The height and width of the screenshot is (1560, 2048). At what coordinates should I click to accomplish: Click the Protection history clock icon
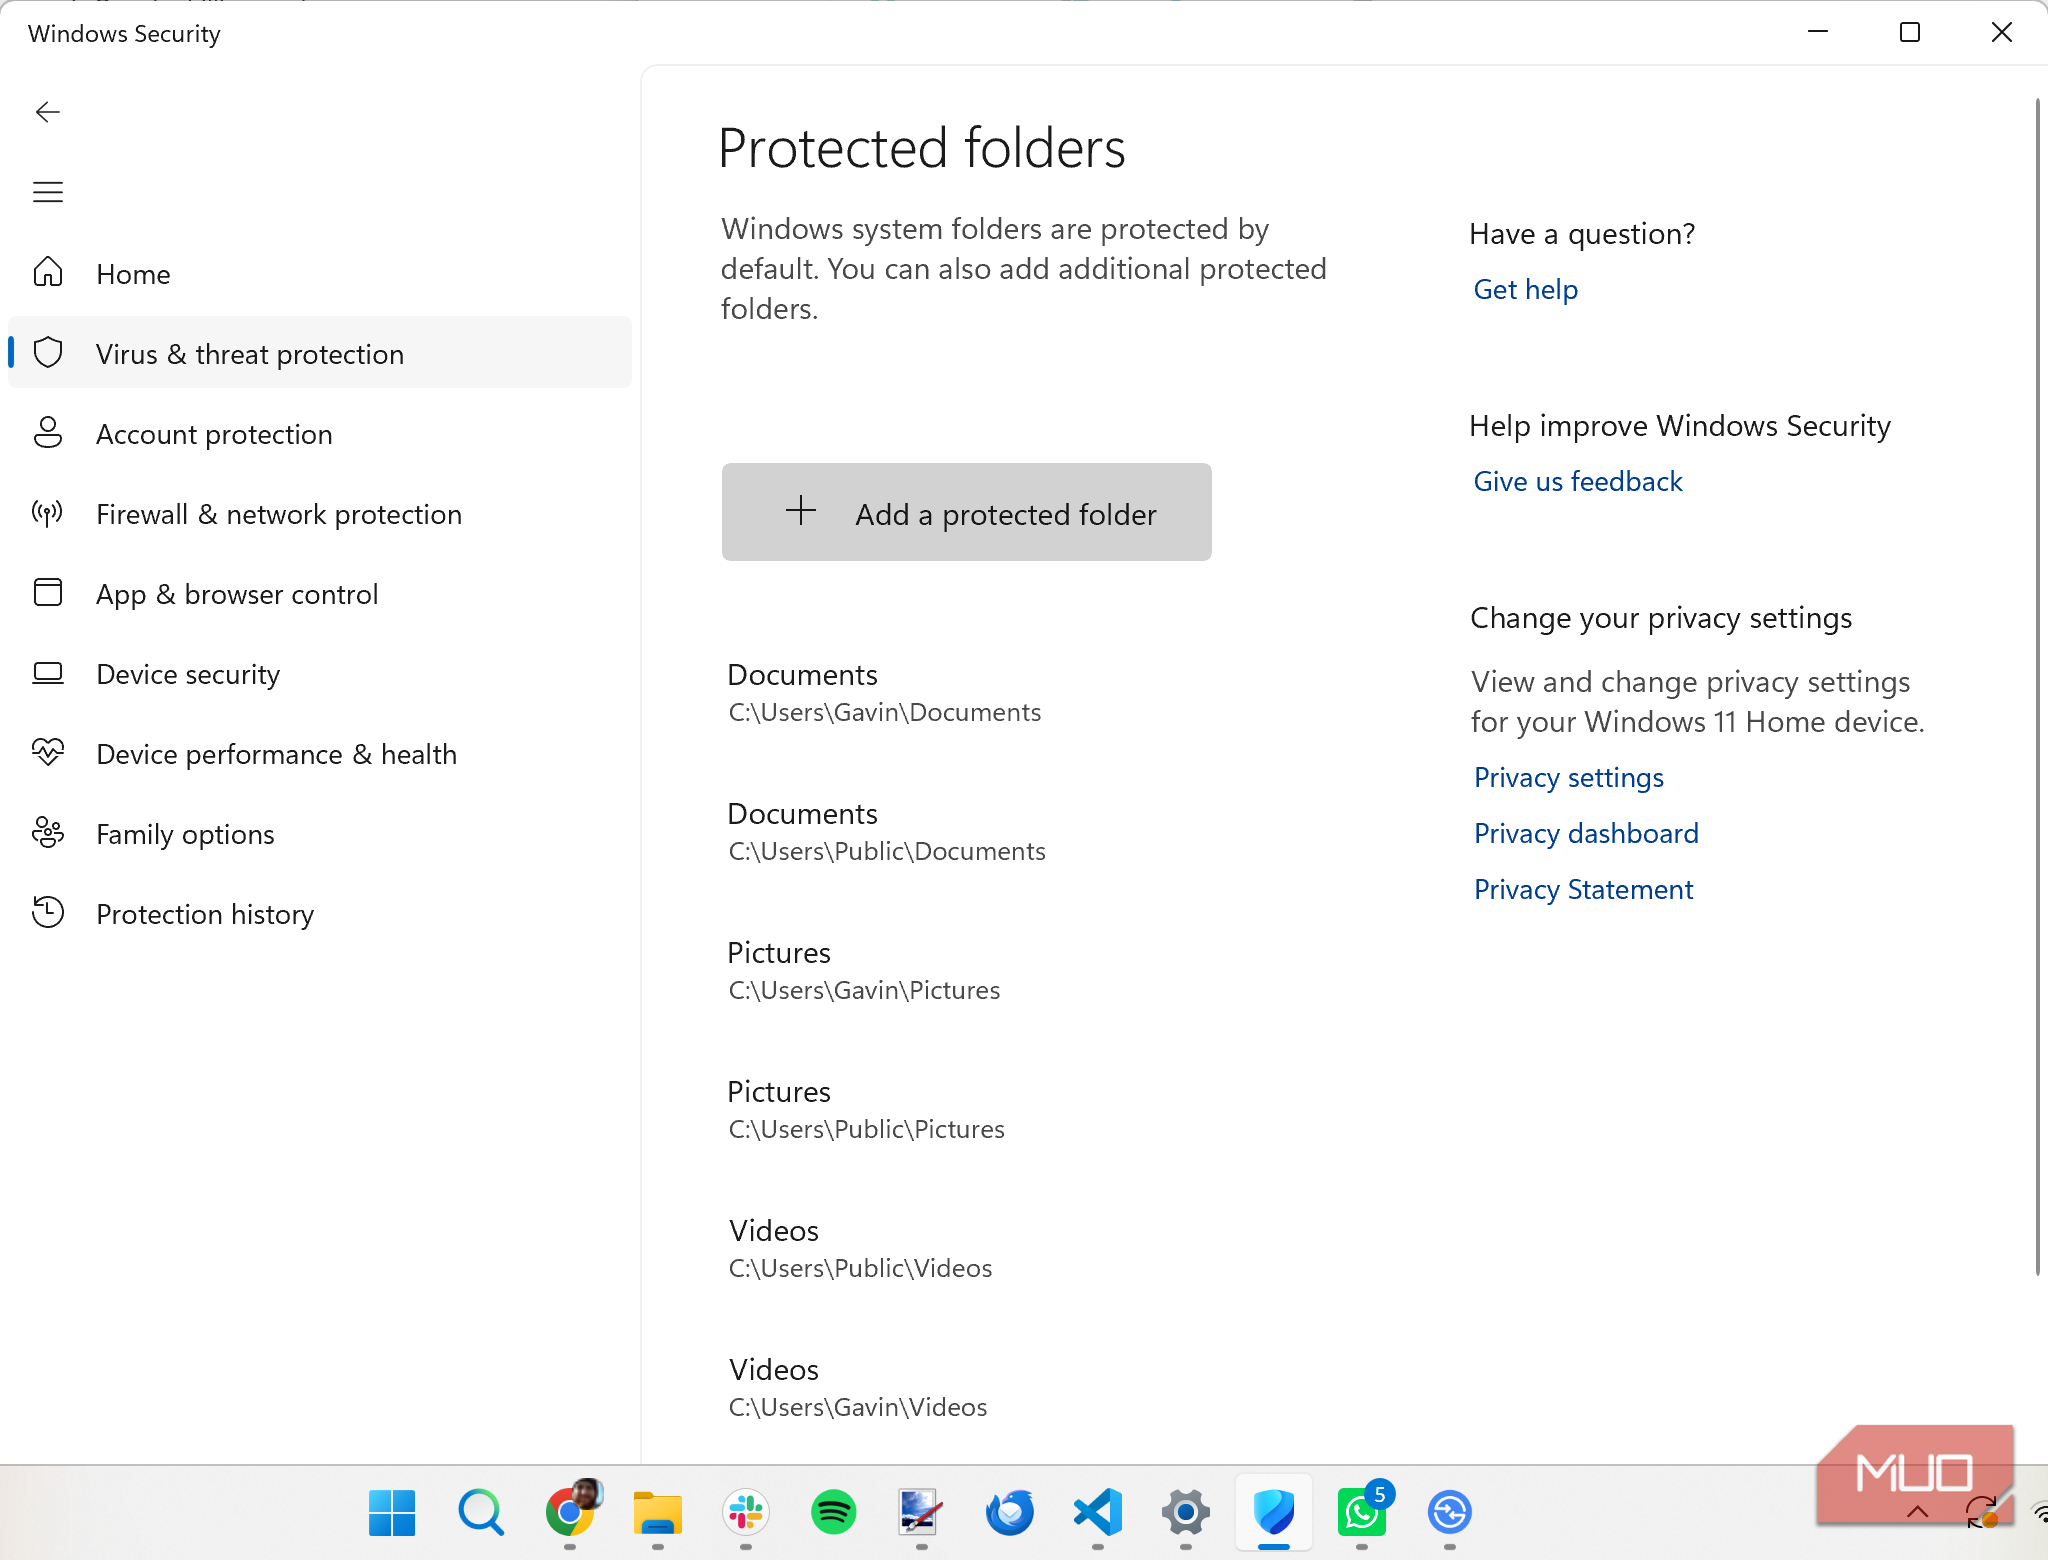[x=48, y=912]
